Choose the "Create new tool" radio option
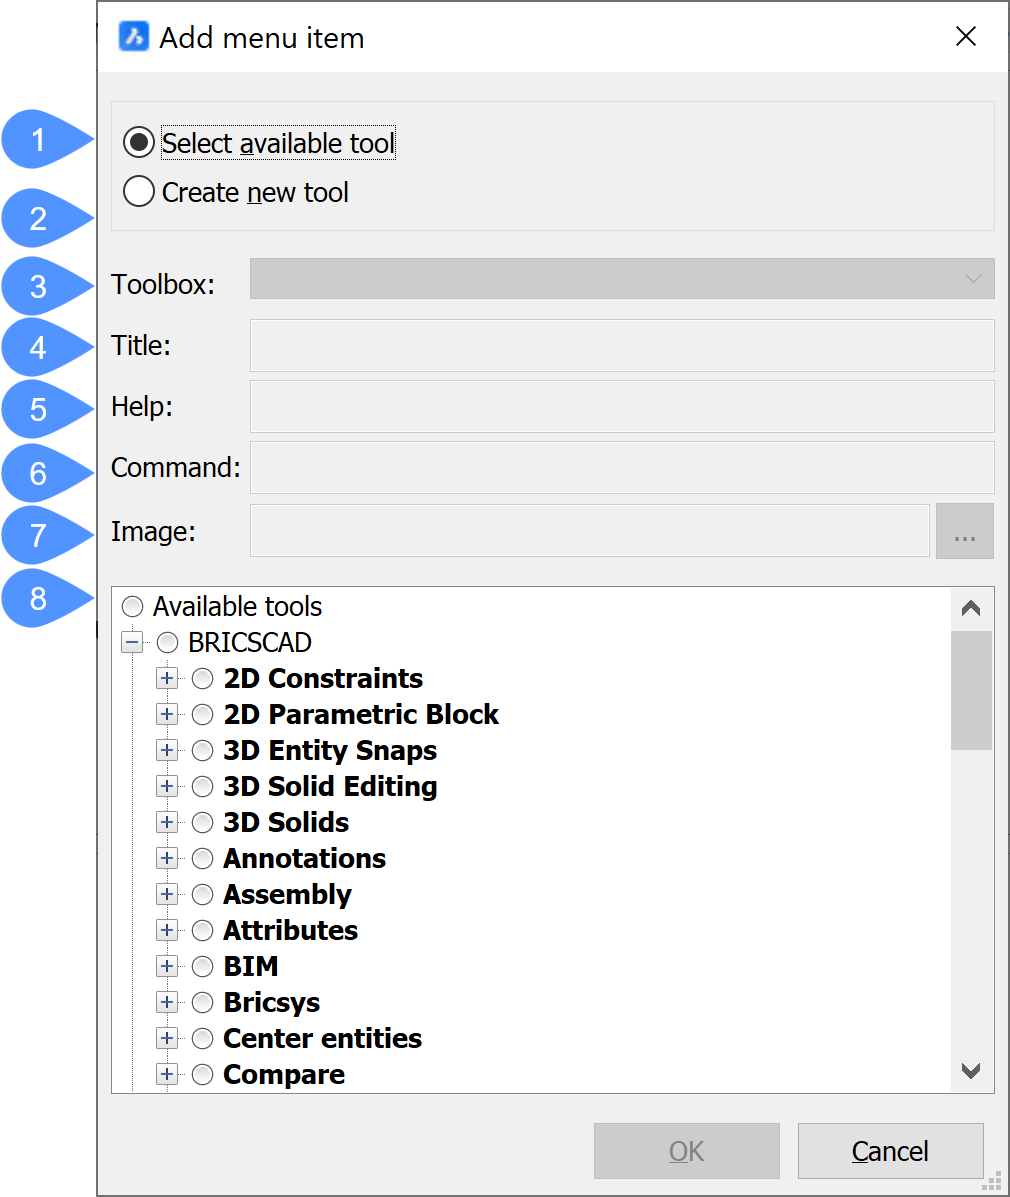This screenshot has width=1010, height=1197. [x=139, y=192]
